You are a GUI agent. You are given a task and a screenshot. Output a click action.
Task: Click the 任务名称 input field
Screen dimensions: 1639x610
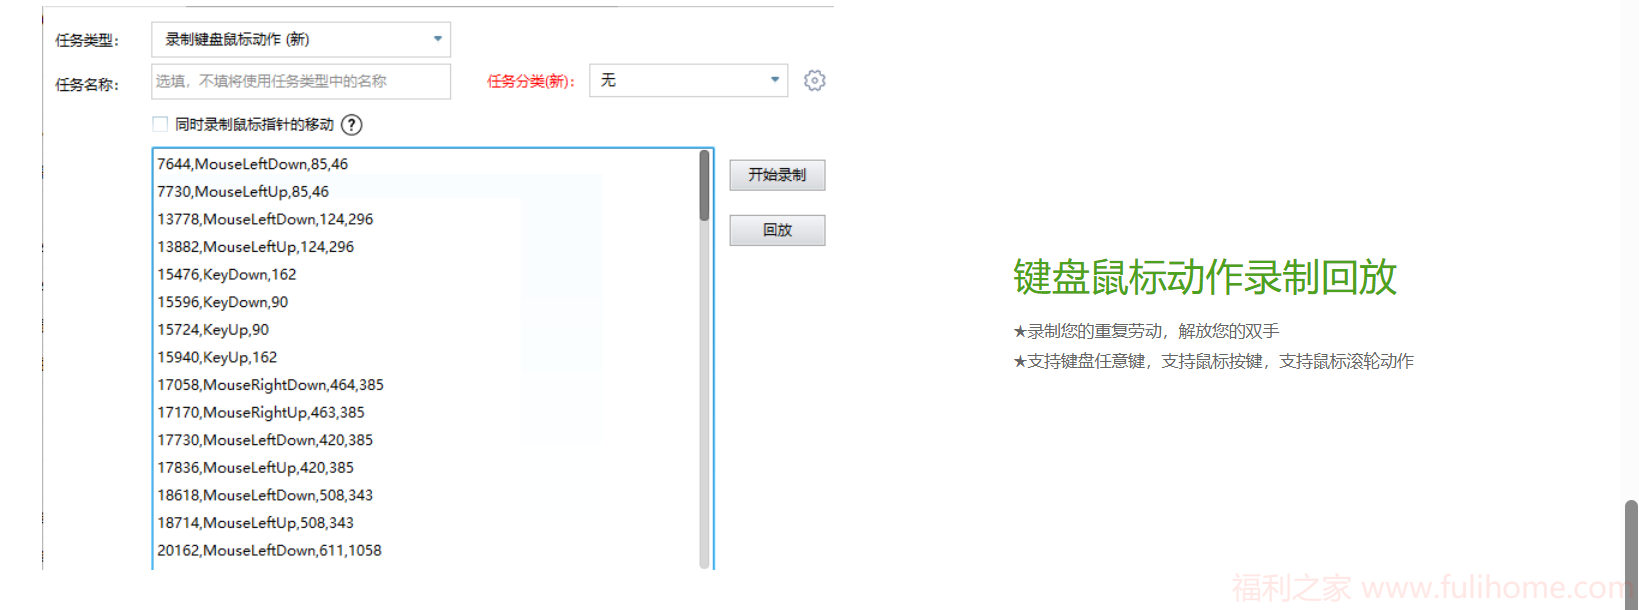(300, 82)
